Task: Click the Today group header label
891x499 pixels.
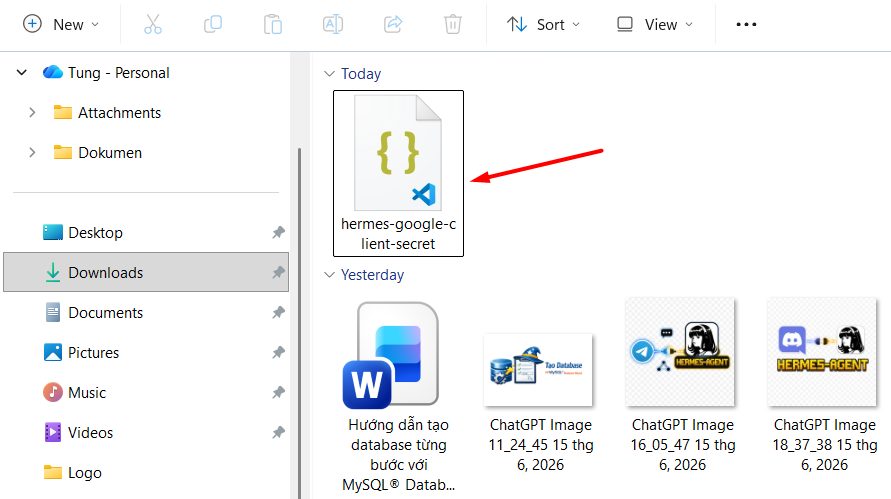Action: point(361,74)
